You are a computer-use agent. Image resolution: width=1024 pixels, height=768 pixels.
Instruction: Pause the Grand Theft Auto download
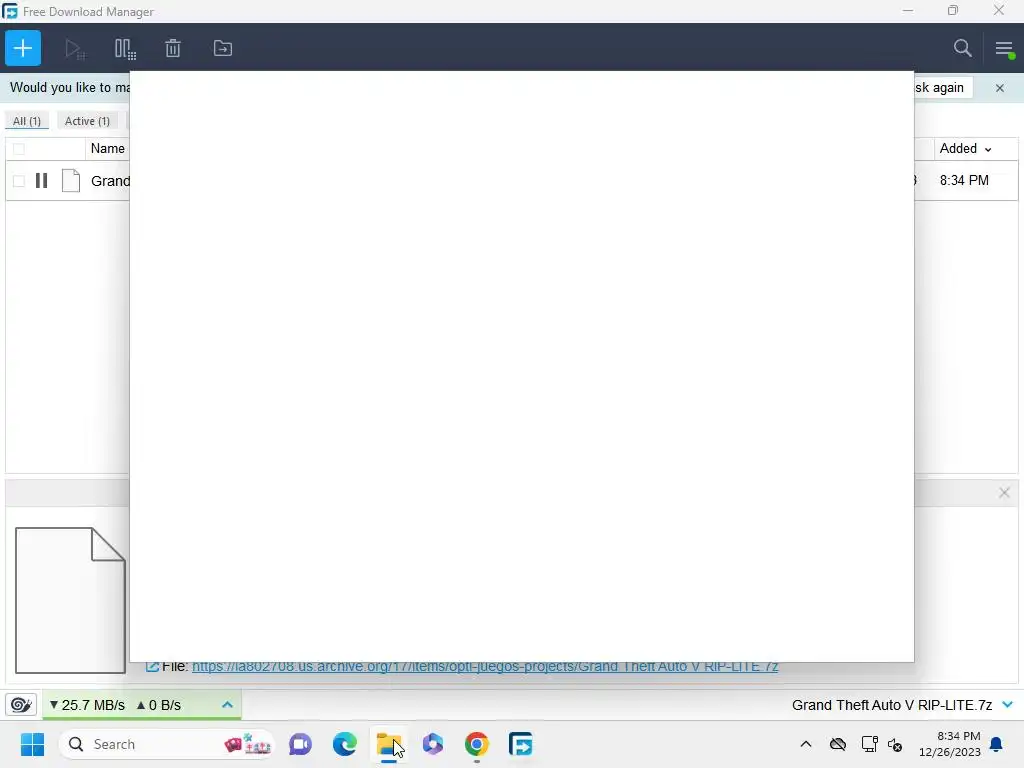coord(42,181)
